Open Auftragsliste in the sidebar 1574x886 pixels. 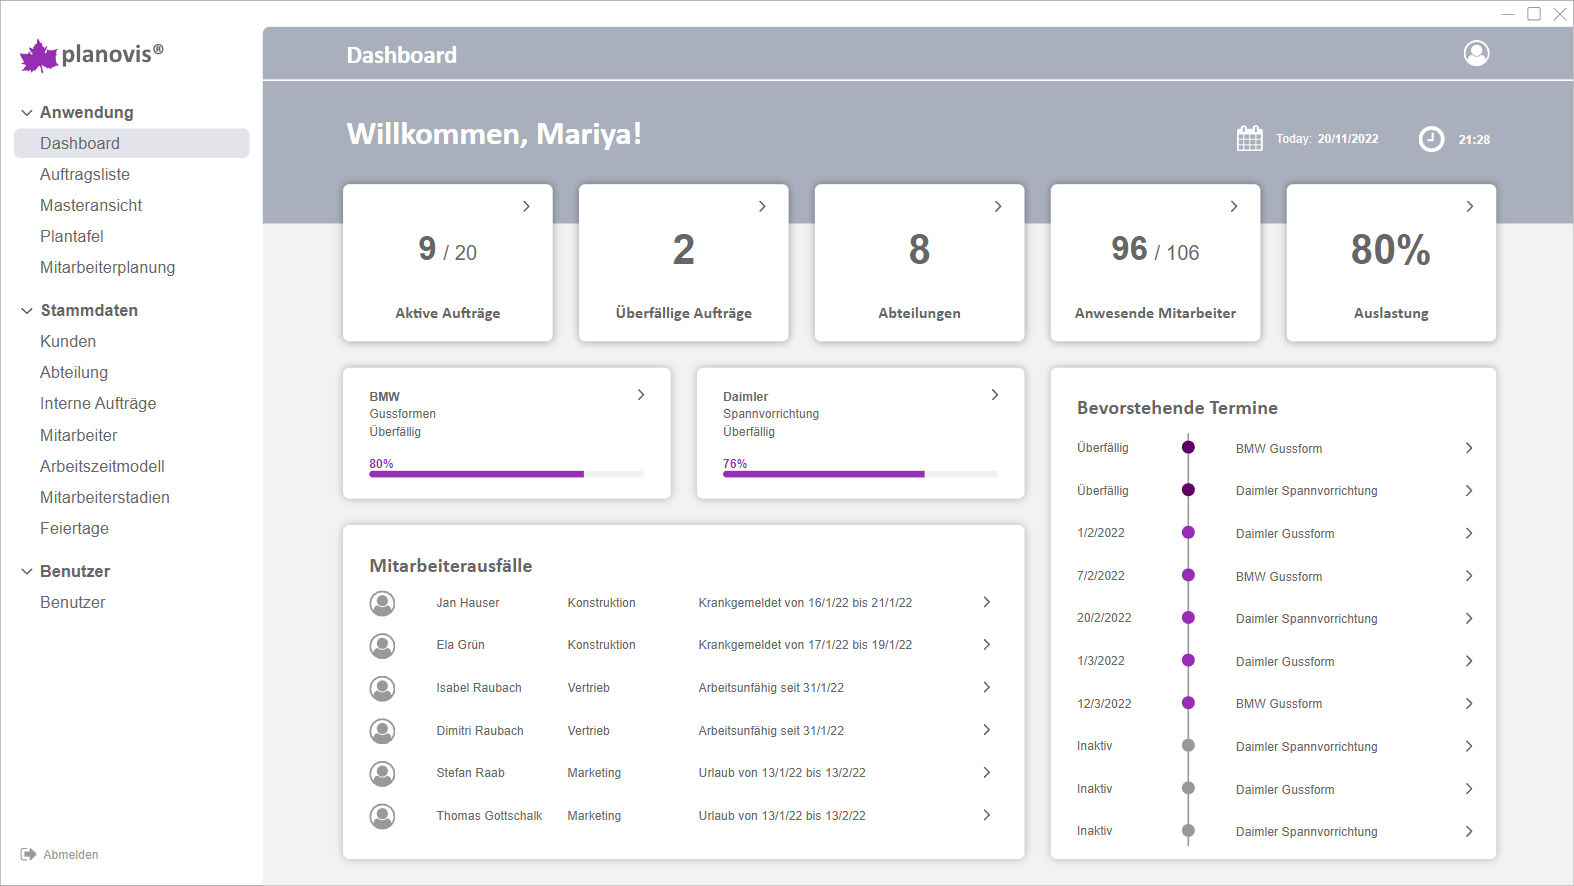tap(85, 174)
